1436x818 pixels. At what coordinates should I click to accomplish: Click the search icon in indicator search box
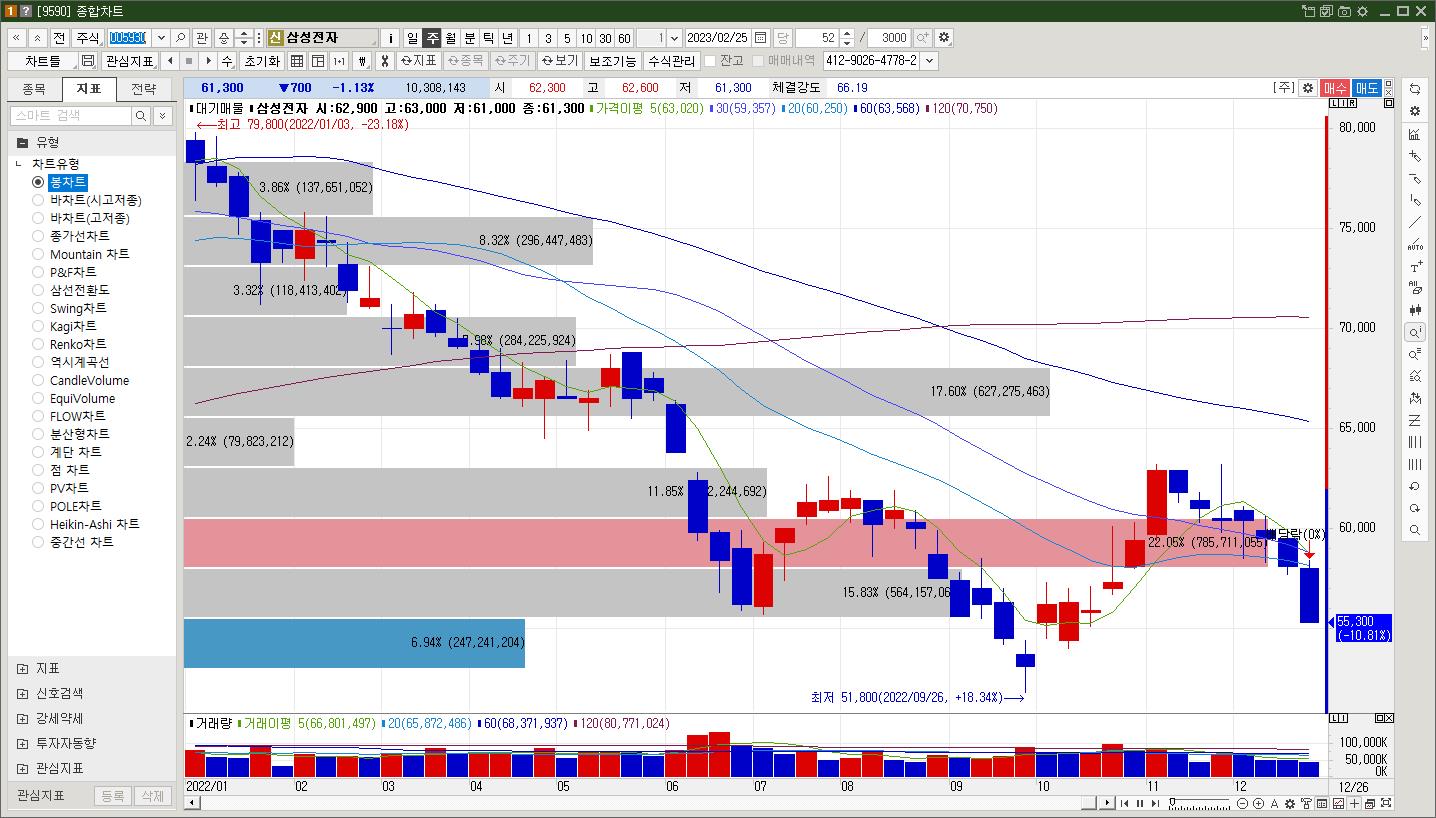[141, 116]
